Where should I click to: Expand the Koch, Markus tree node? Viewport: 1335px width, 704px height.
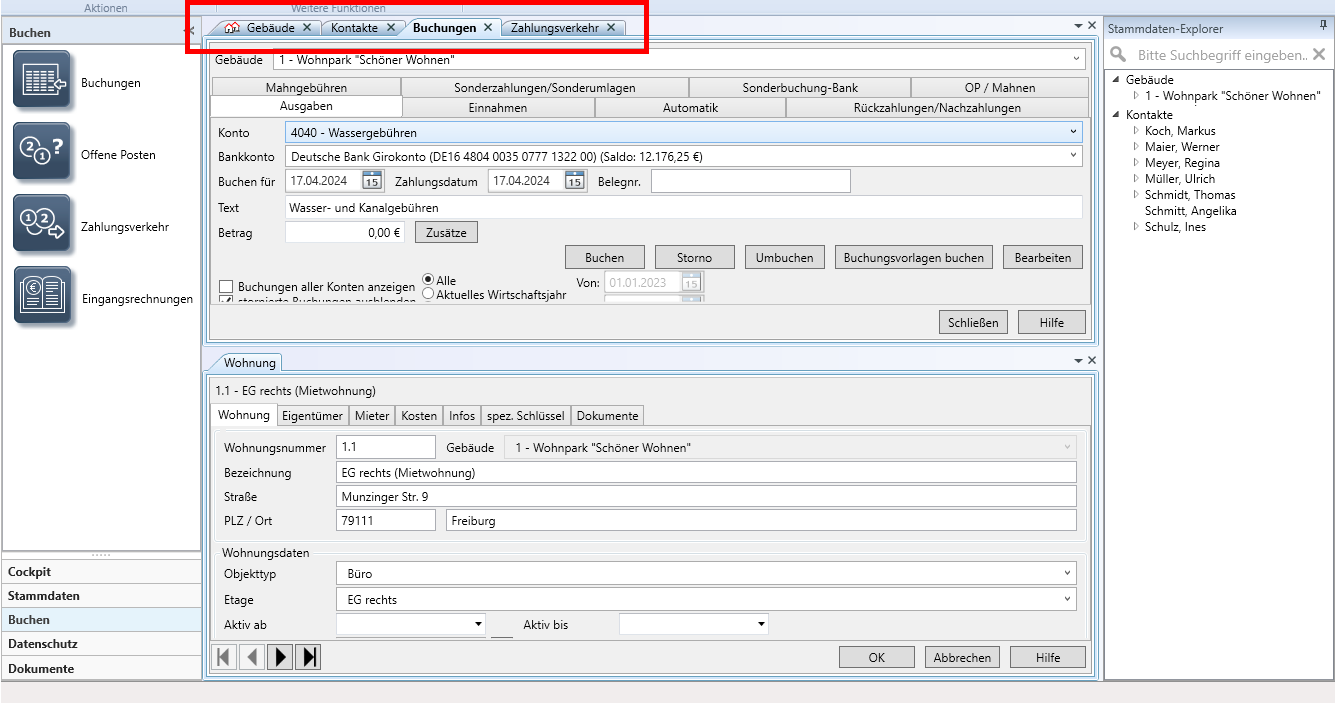click(x=1136, y=131)
